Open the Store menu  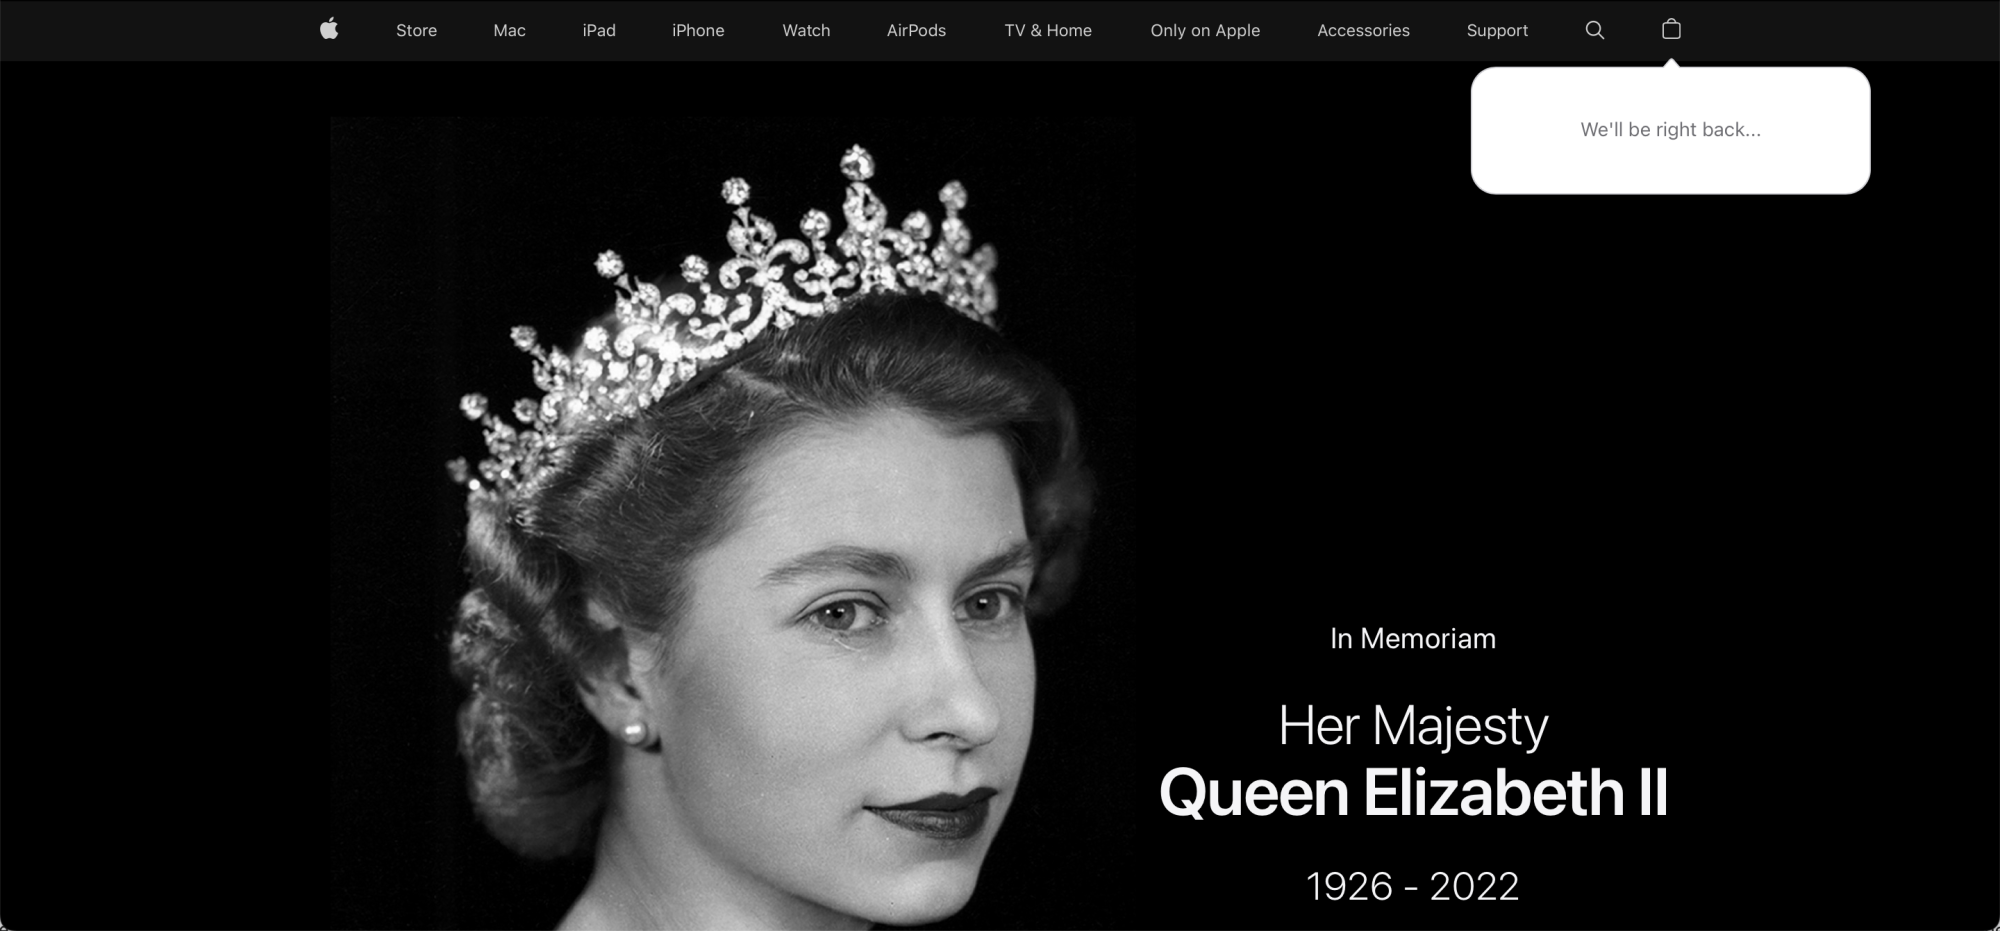pos(416,30)
